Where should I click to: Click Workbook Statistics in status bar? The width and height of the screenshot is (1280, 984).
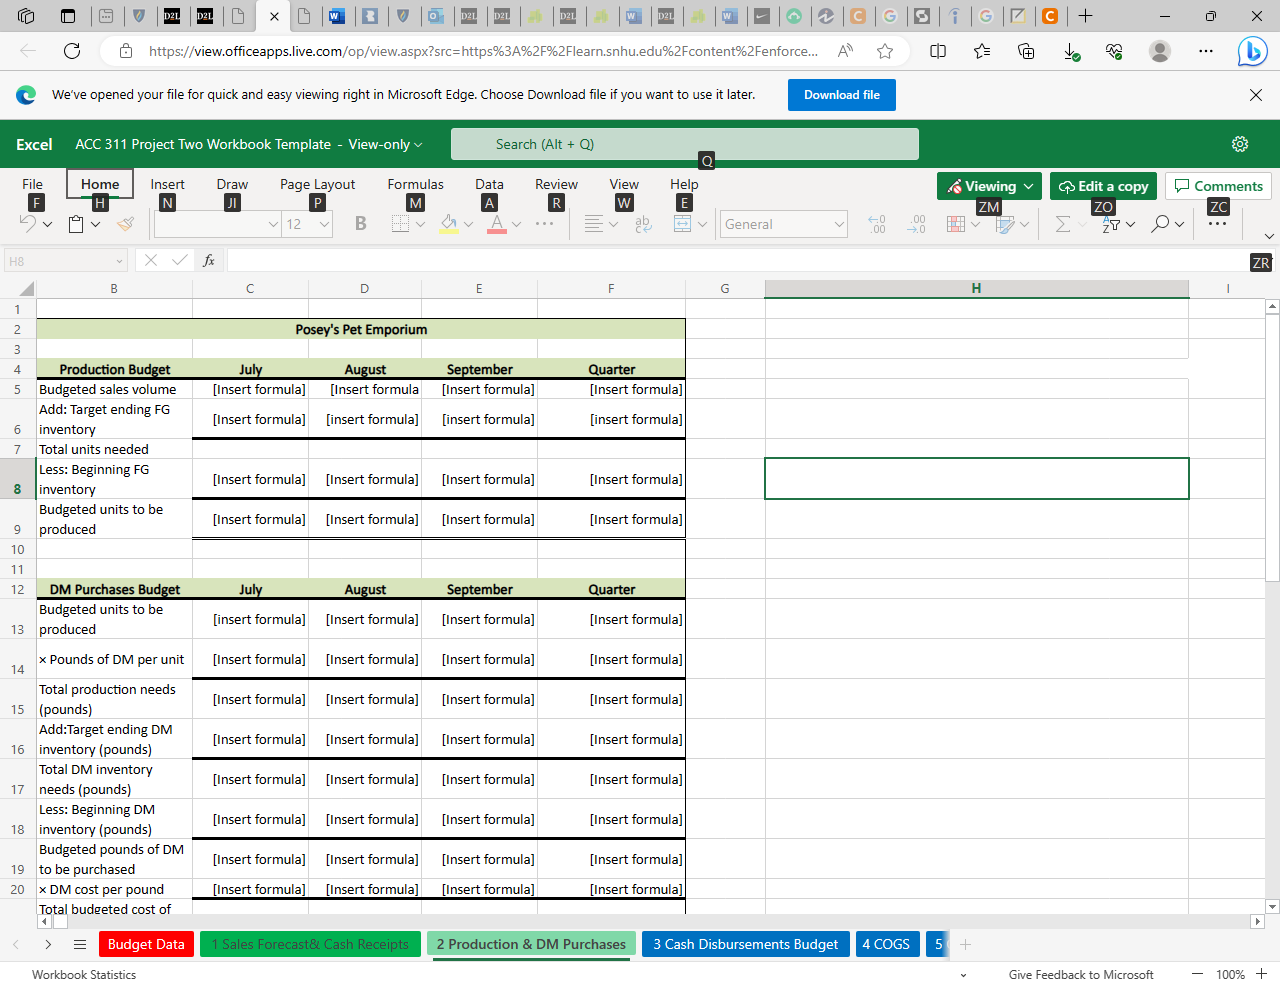[84, 975]
